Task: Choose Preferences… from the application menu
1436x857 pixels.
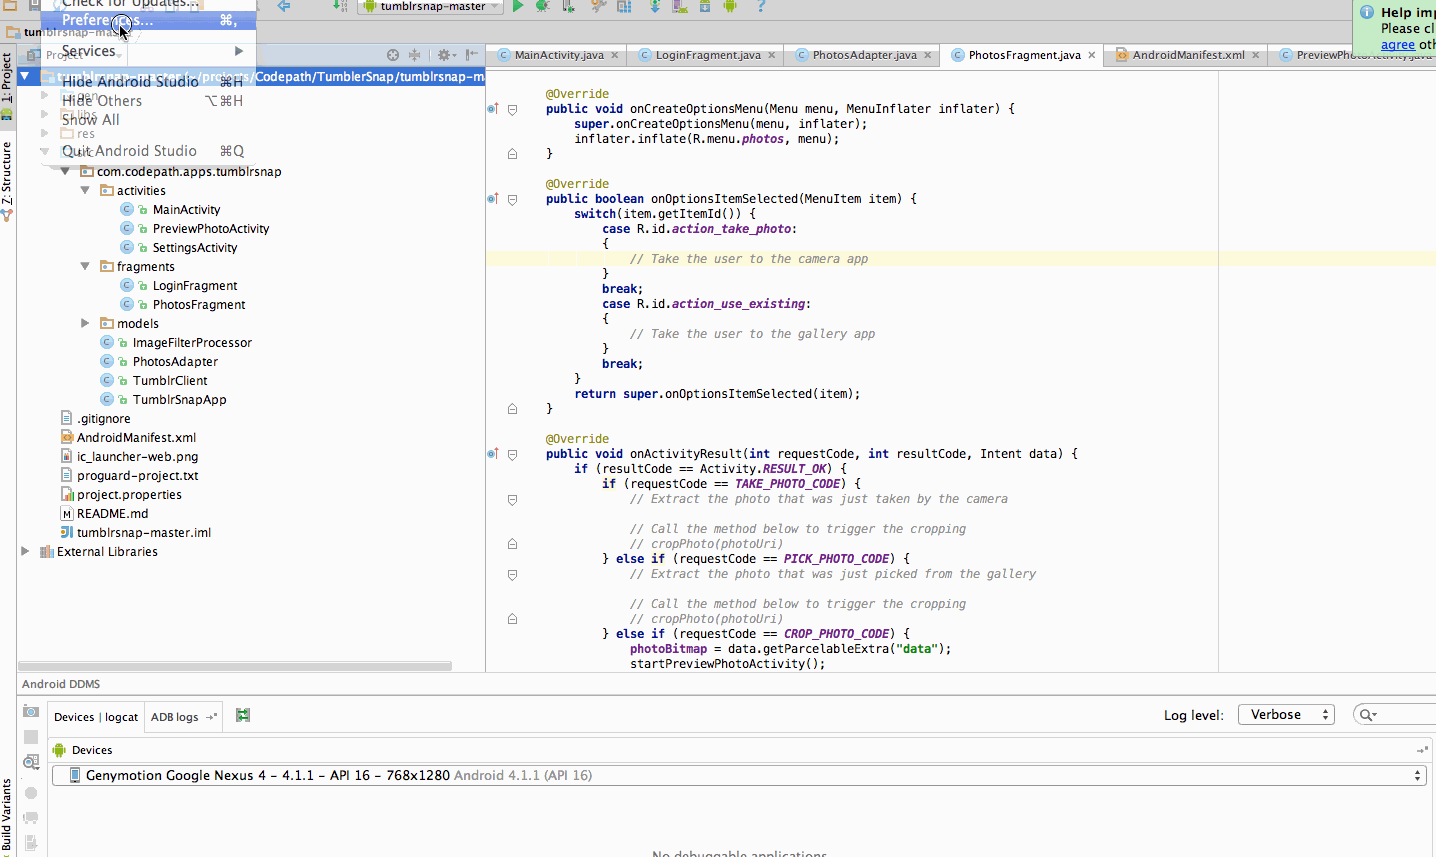Action: pyautogui.click(x=148, y=20)
